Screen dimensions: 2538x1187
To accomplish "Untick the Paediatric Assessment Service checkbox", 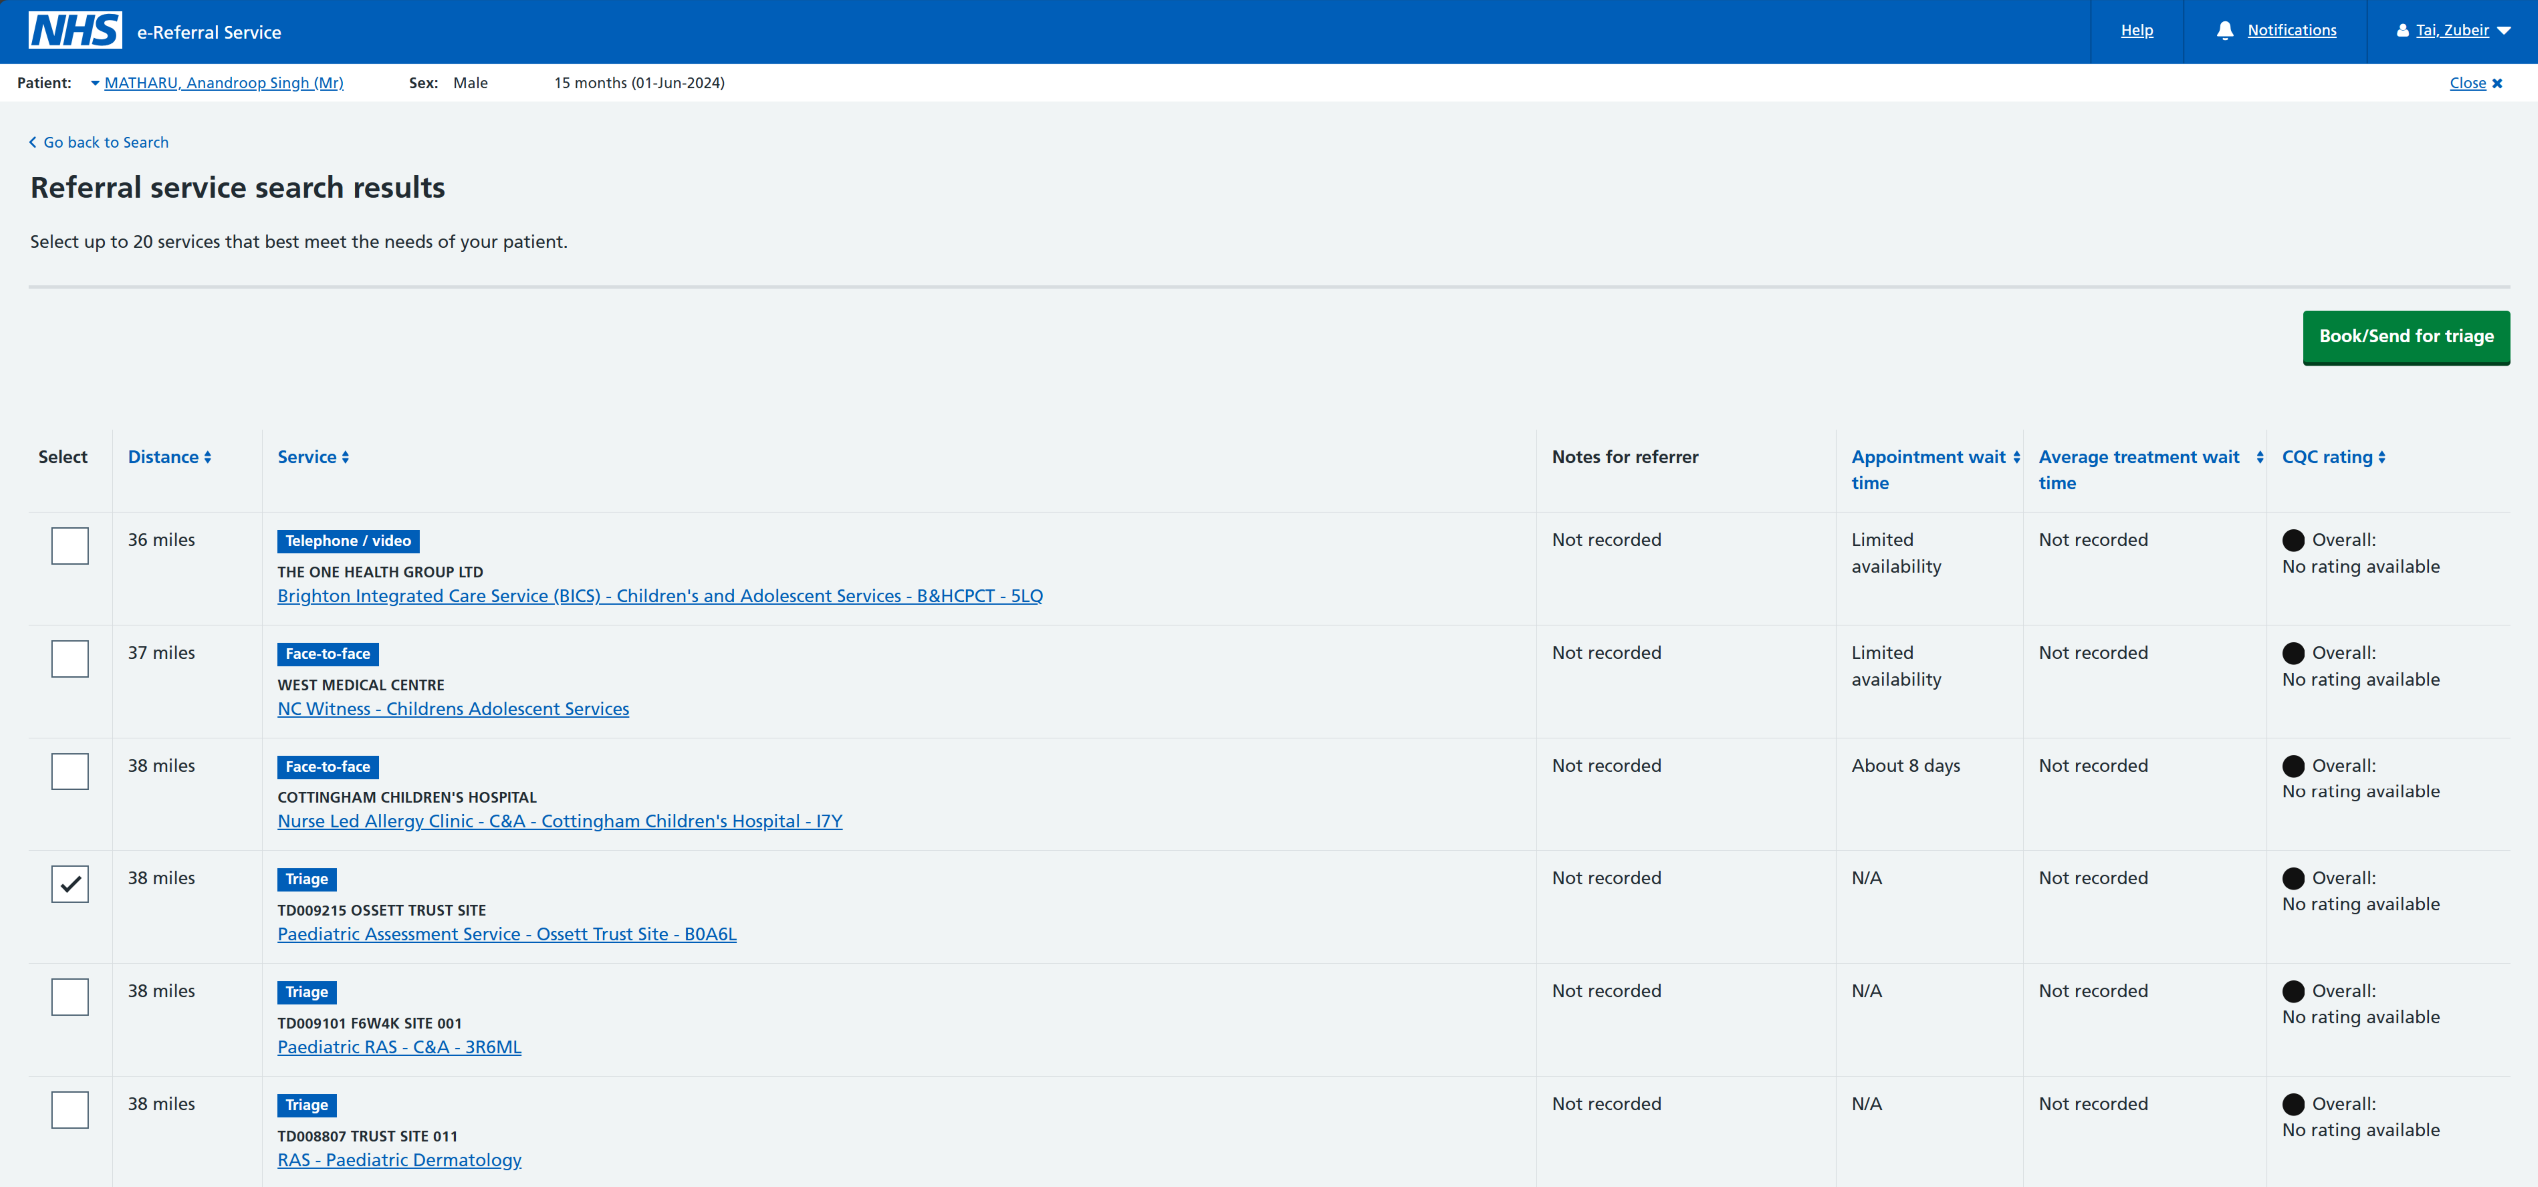I will (x=70, y=884).
